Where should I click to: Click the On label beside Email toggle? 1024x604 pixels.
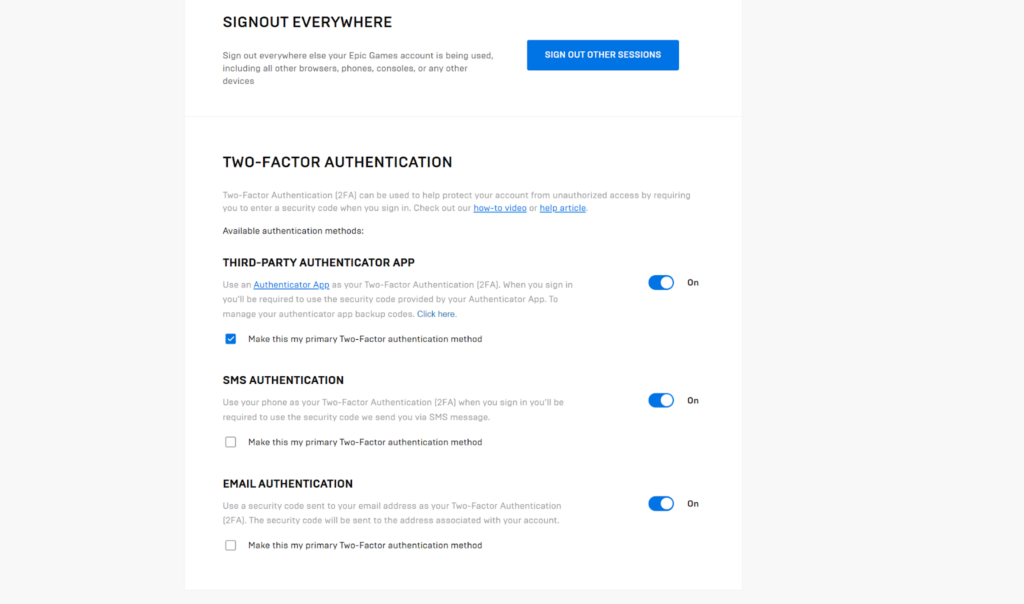point(693,503)
